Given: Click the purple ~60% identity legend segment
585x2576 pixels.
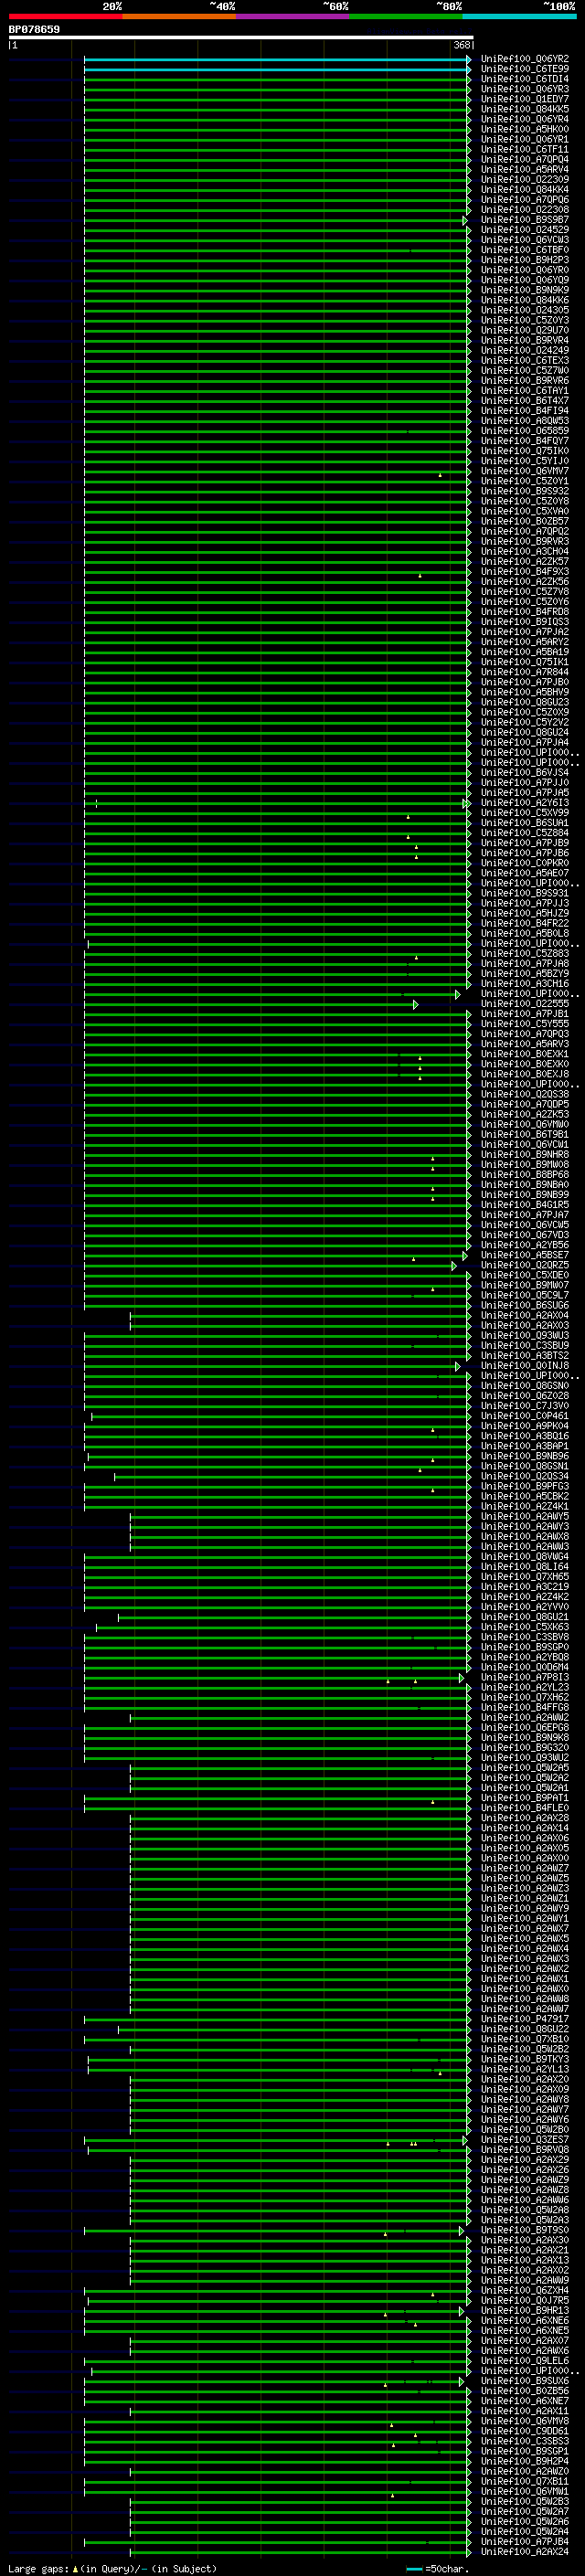Looking at the screenshot, I should pos(292,16).
